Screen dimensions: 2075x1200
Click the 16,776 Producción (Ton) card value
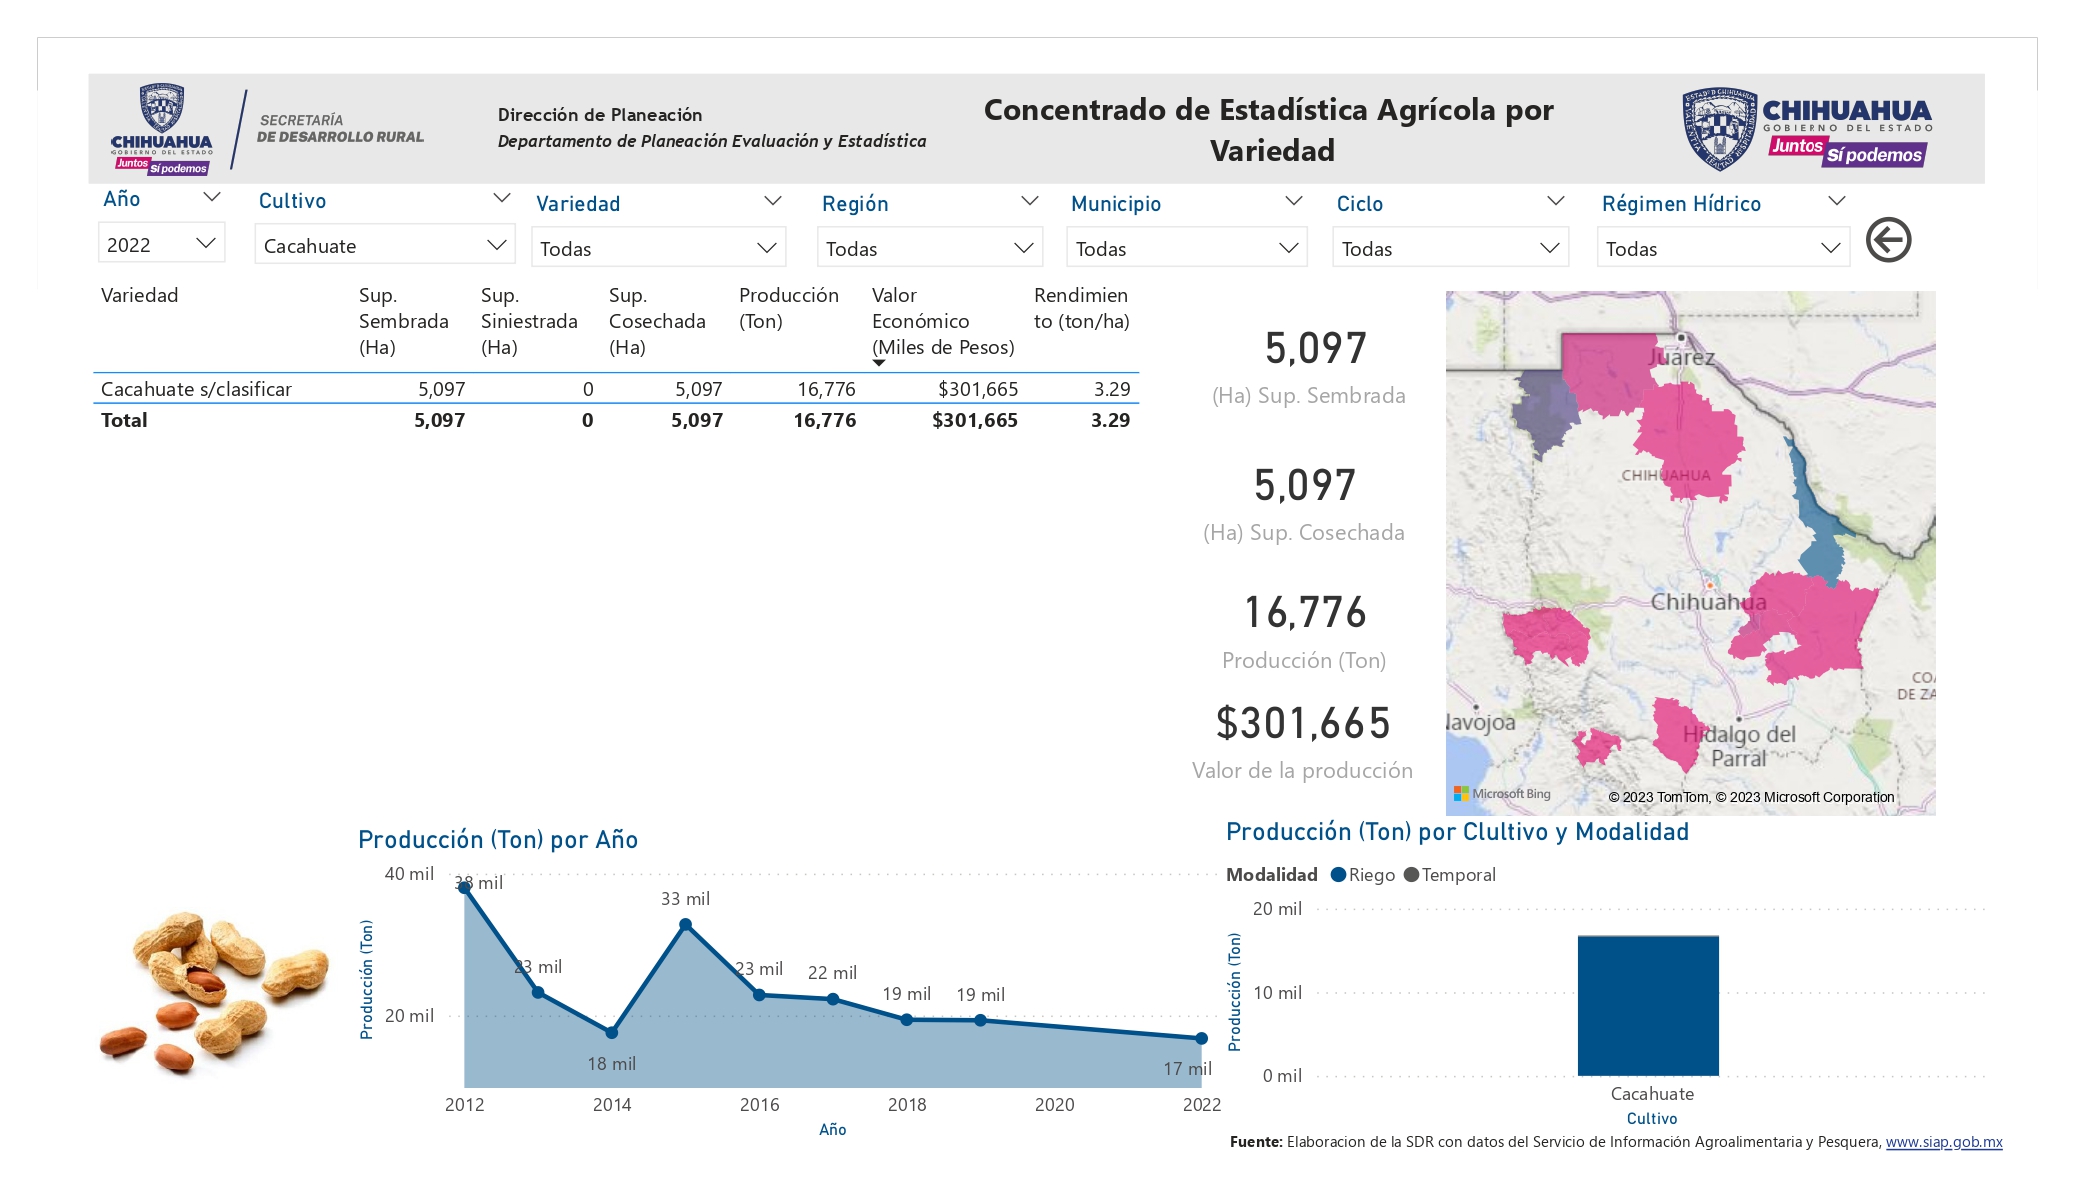point(1305,612)
